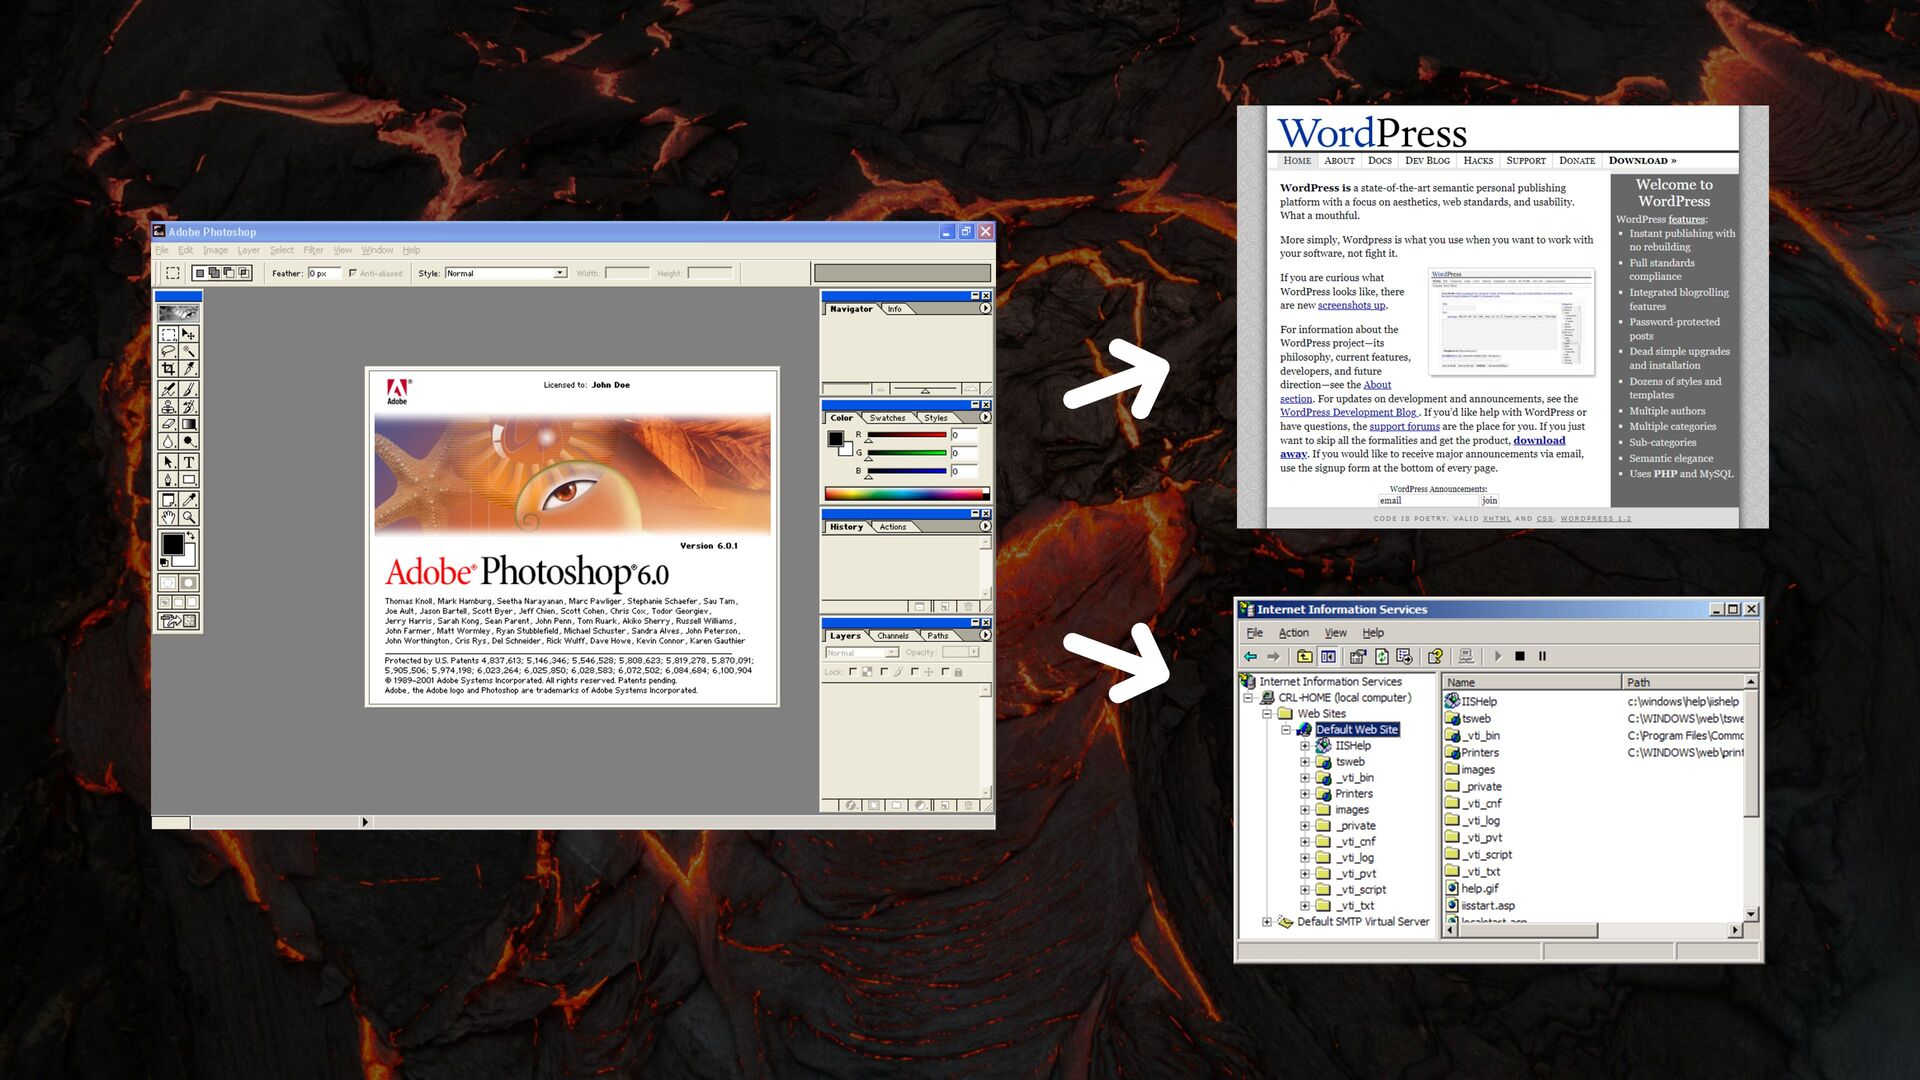Image resolution: width=1920 pixels, height=1080 pixels.
Task: Switch to the Channels tab
Action: tap(893, 636)
